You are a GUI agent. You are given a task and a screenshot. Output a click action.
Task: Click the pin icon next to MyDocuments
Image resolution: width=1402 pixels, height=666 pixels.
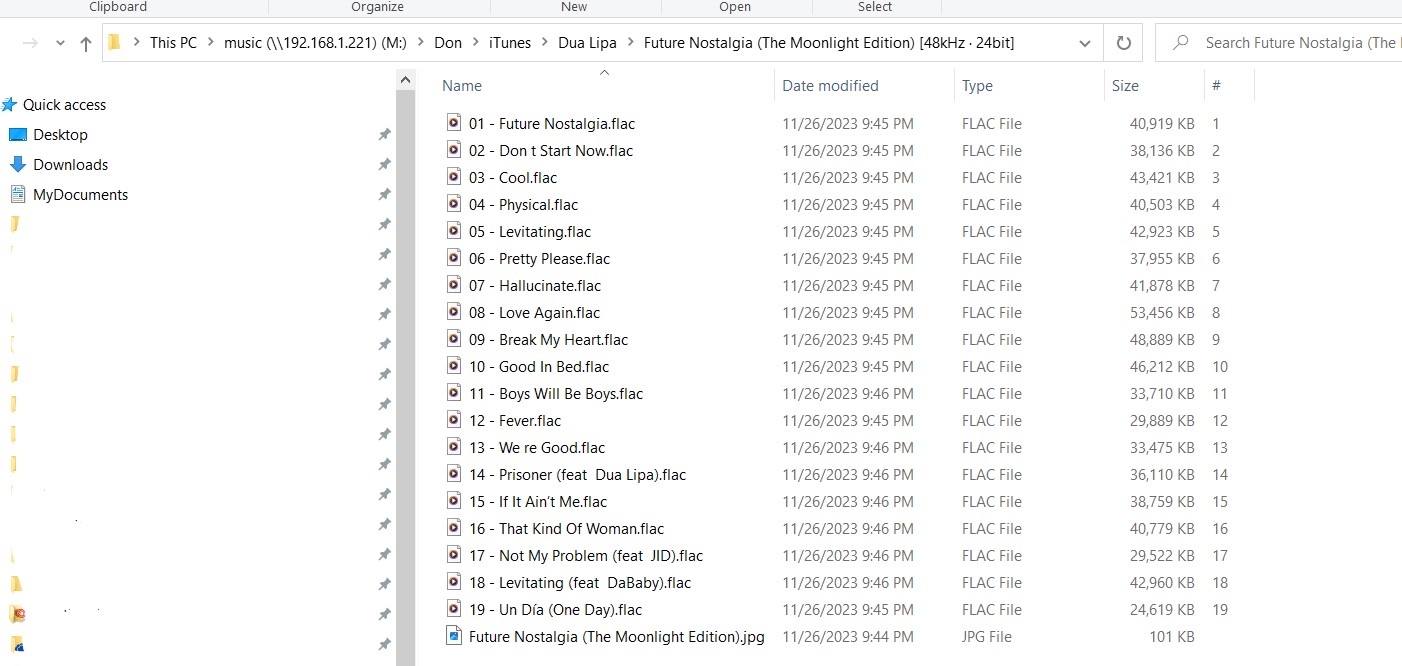pyautogui.click(x=384, y=195)
